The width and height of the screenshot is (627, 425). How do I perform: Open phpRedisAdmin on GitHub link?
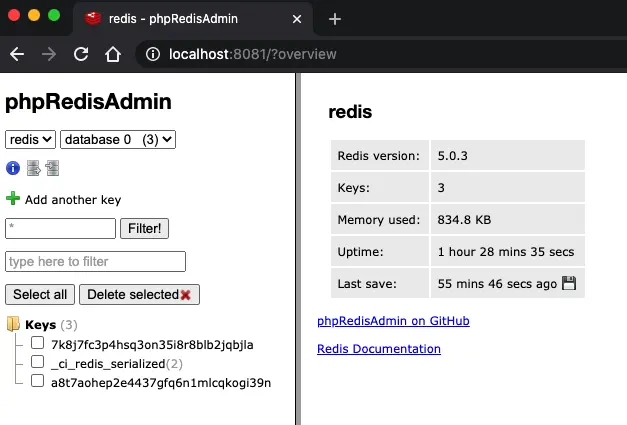[393, 321]
